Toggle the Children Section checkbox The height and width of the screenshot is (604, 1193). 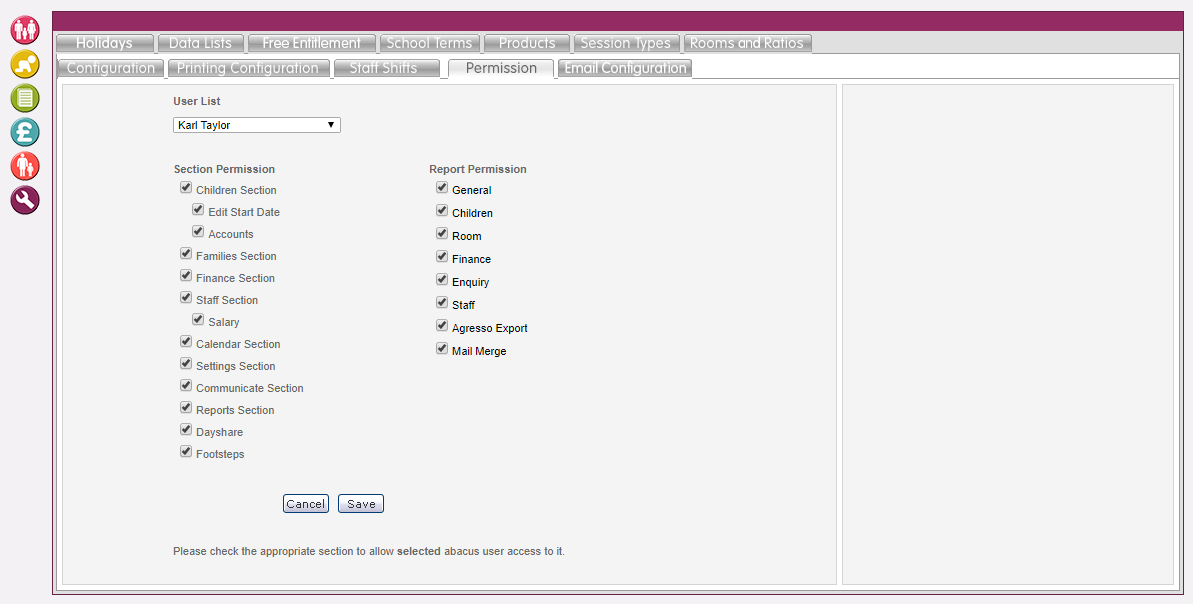pyautogui.click(x=186, y=188)
